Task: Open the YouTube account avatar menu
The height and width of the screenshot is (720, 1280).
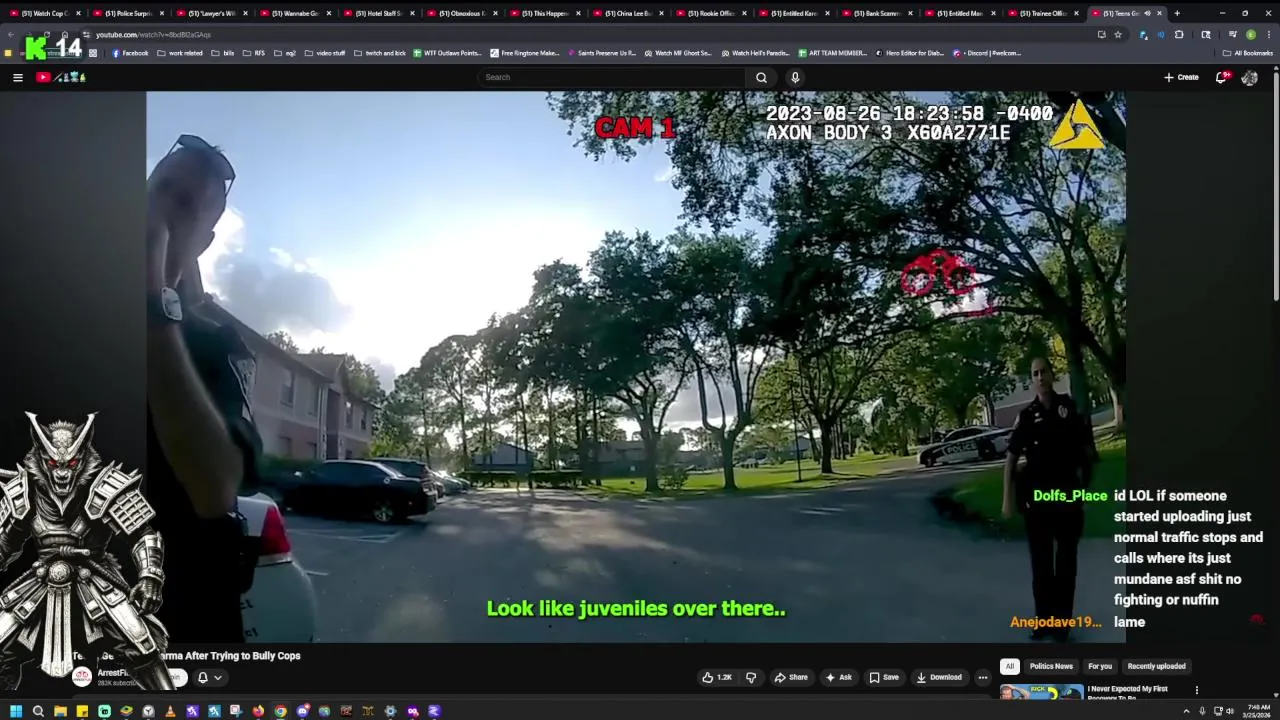Action: pyautogui.click(x=1249, y=77)
